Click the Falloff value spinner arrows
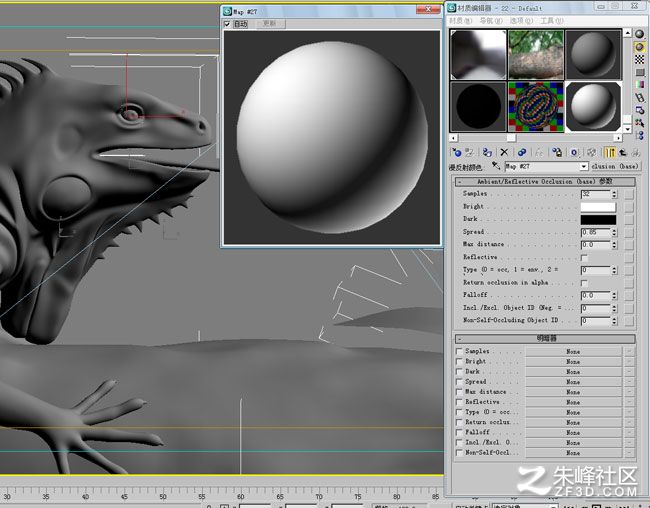The image size is (650, 508). (614, 296)
